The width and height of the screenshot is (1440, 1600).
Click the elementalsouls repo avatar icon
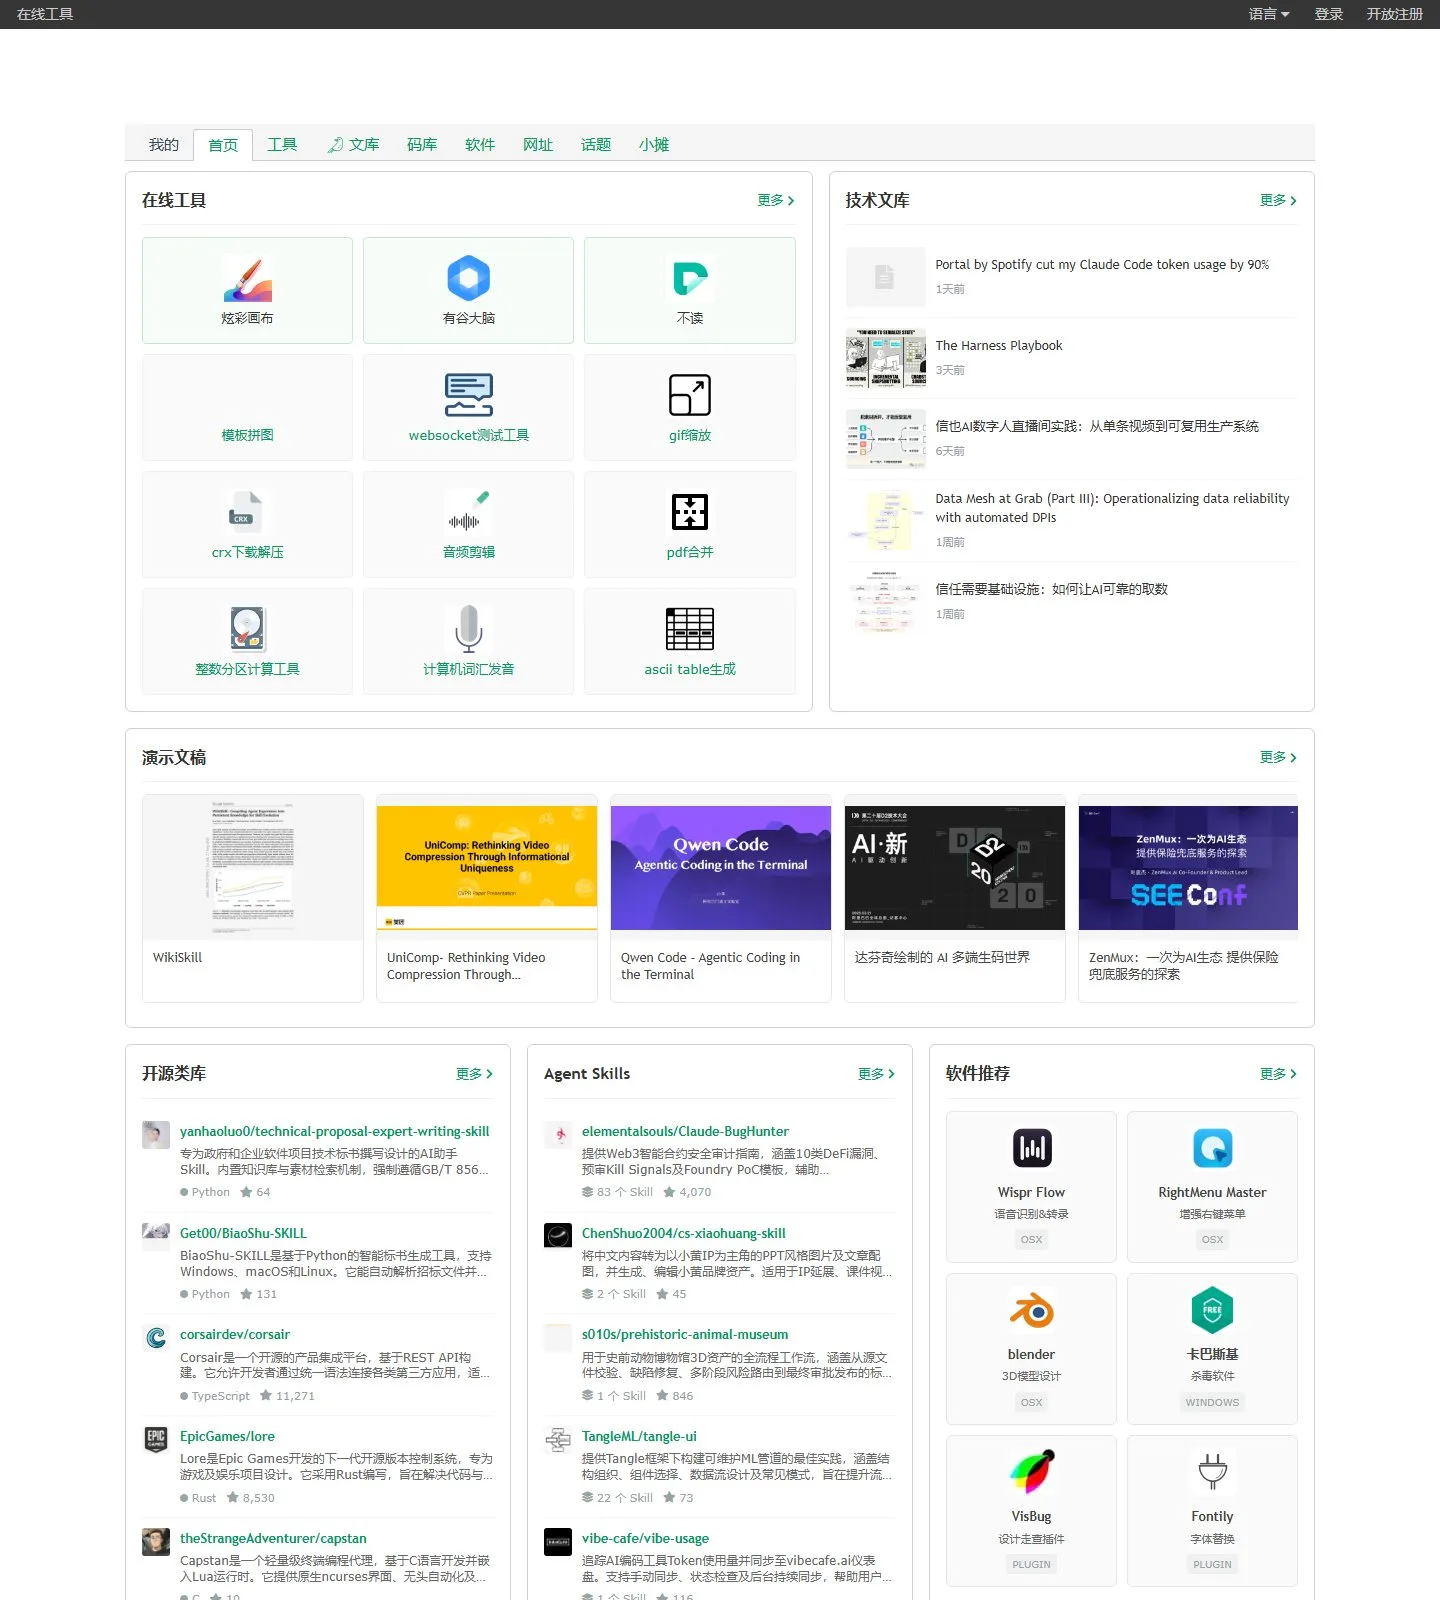tap(558, 1135)
